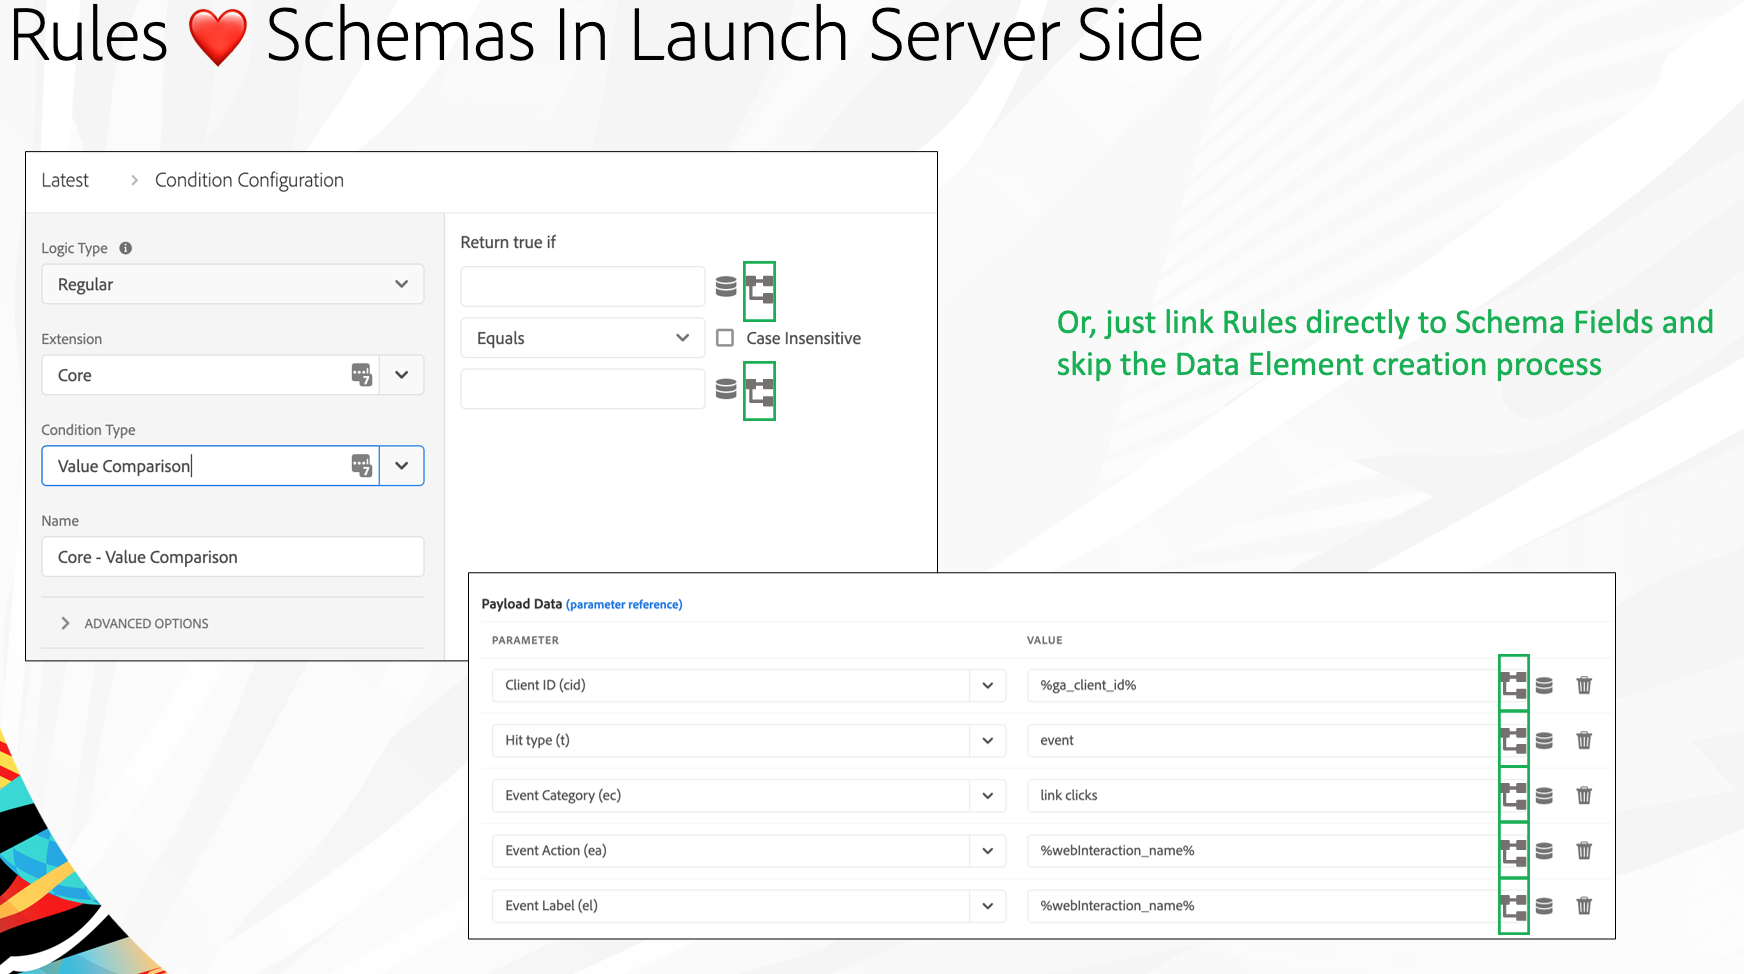Screen dimensions: 1744x974
Task: Delete the Event Category (ec) row
Action: [x=1584, y=795]
